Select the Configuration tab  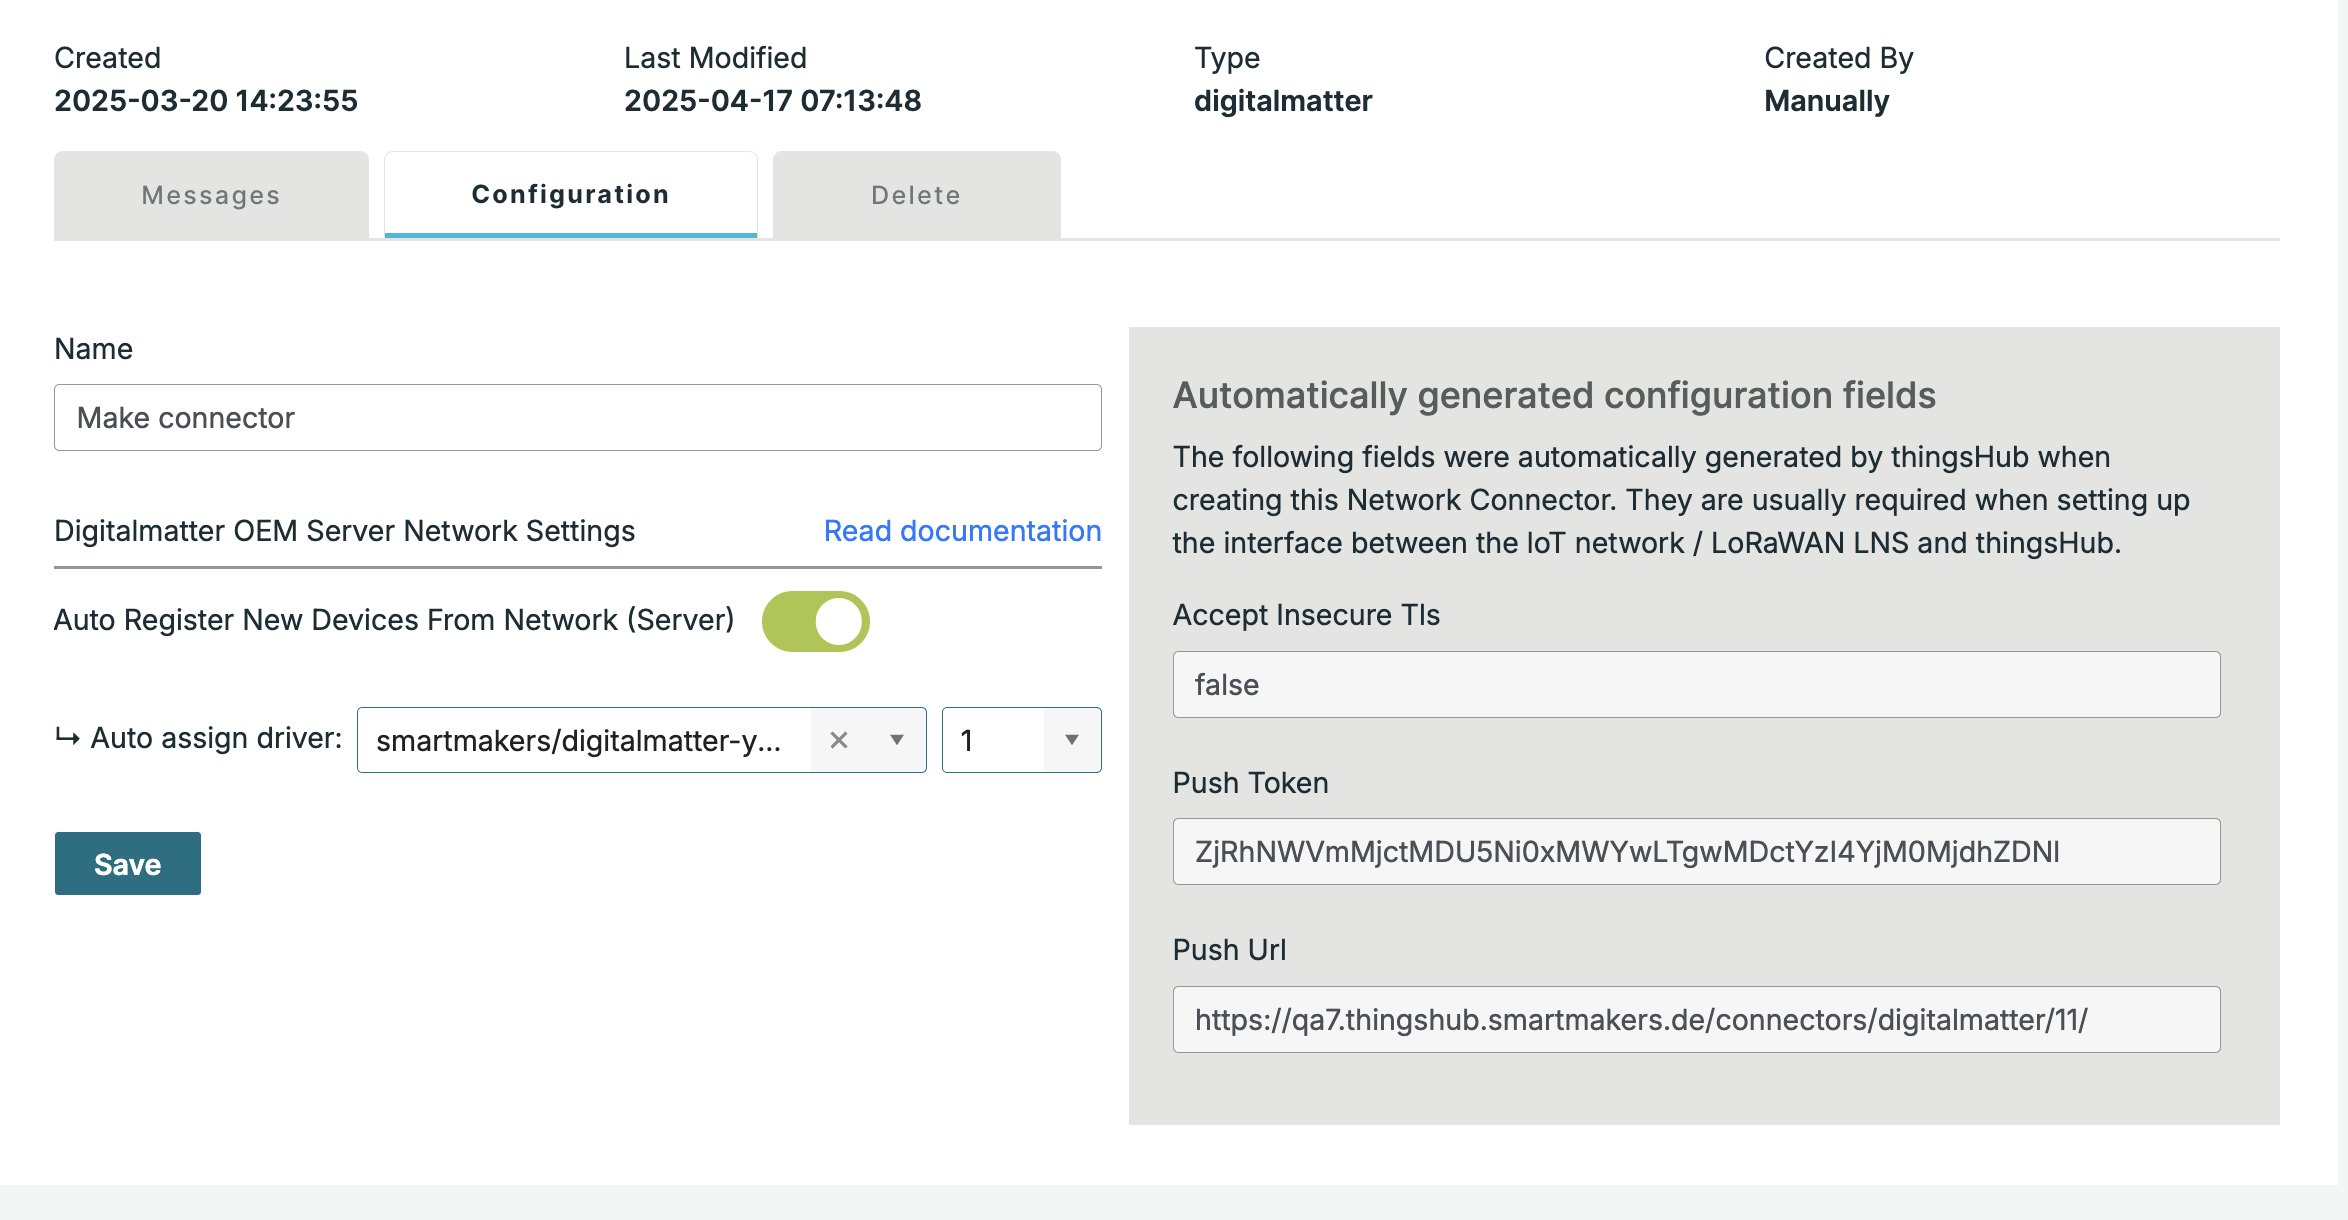point(570,195)
